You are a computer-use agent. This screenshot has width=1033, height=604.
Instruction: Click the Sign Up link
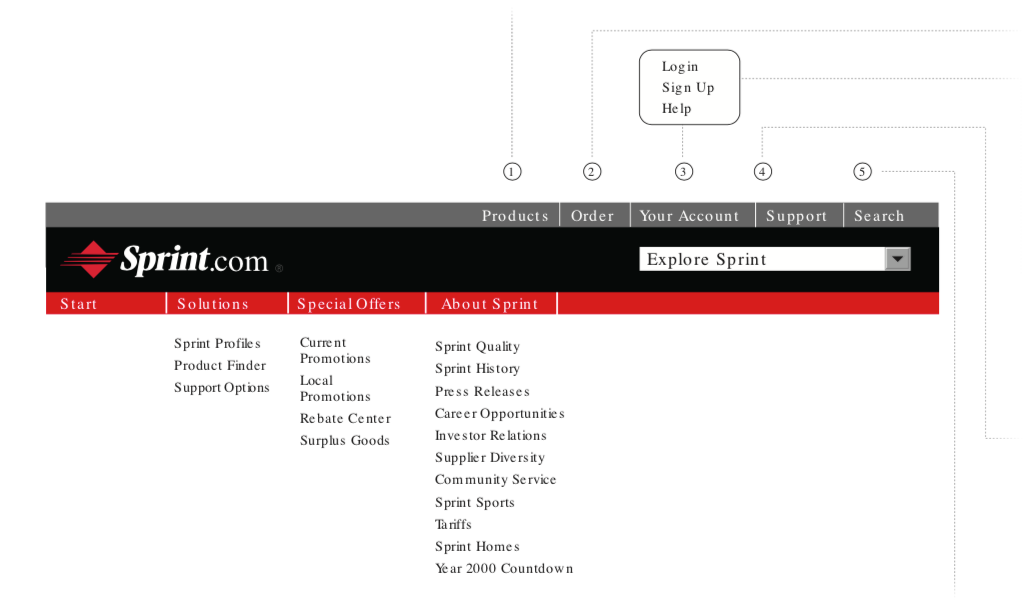(x=688, y=88)
